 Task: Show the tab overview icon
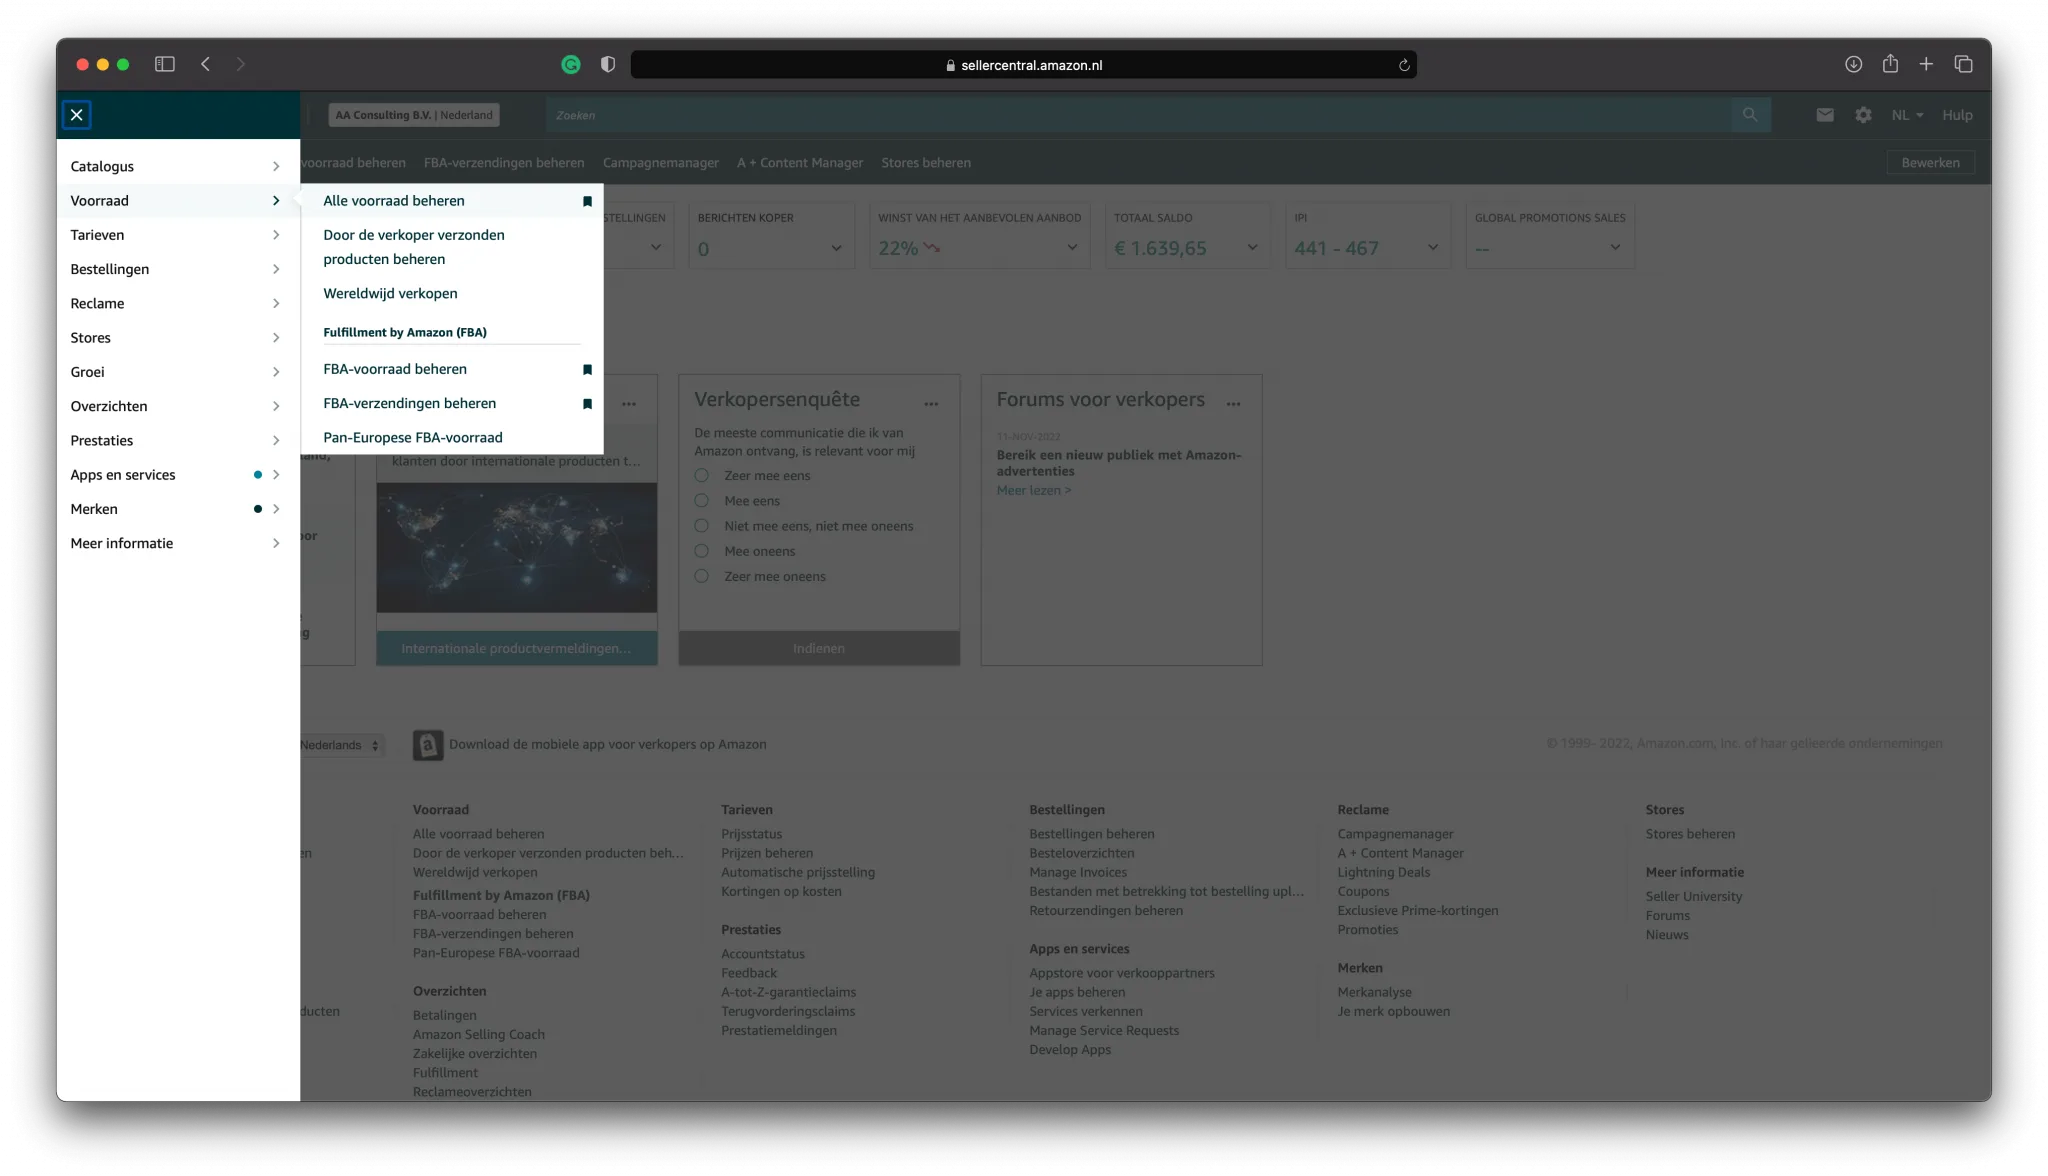click(1963, 64)
